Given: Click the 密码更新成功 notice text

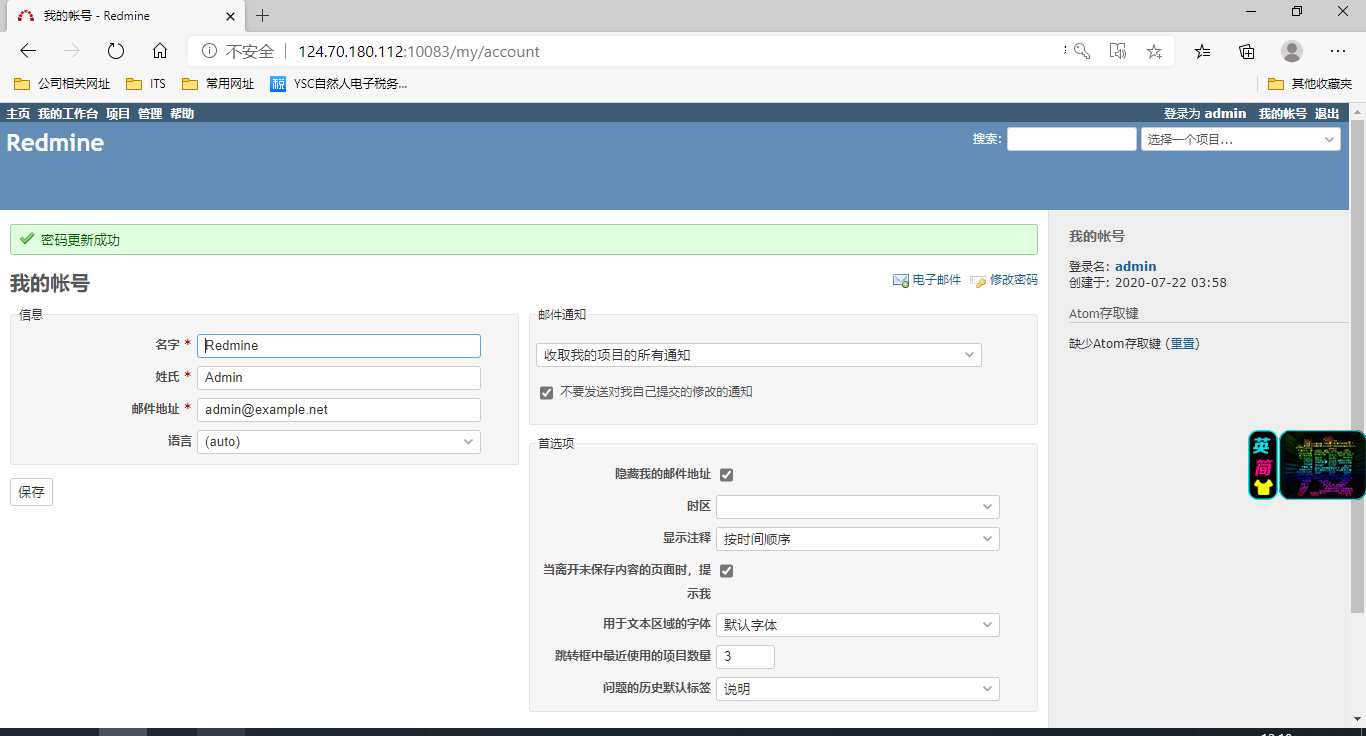Looking at the screenshot, I should [x=80, y=241].
